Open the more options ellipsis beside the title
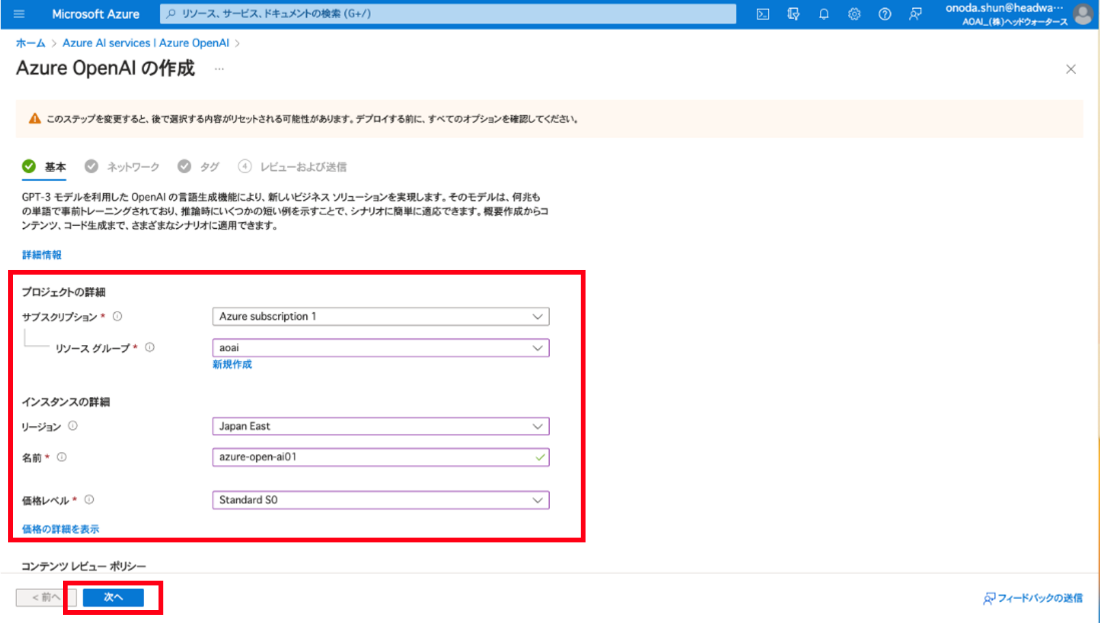 tap(220, 69)
